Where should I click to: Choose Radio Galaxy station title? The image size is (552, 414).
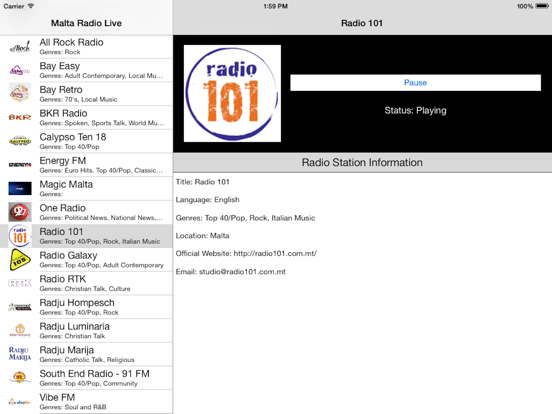(x=68, y=255)
